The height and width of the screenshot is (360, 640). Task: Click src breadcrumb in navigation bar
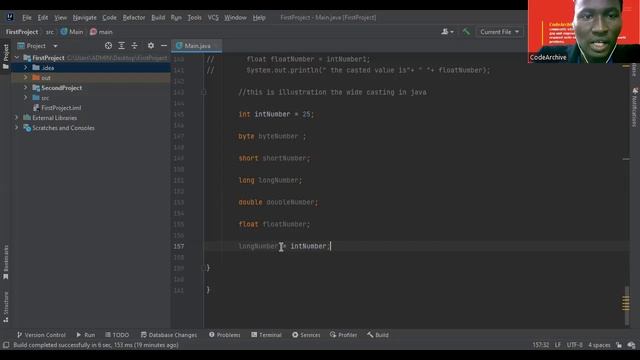49,32
